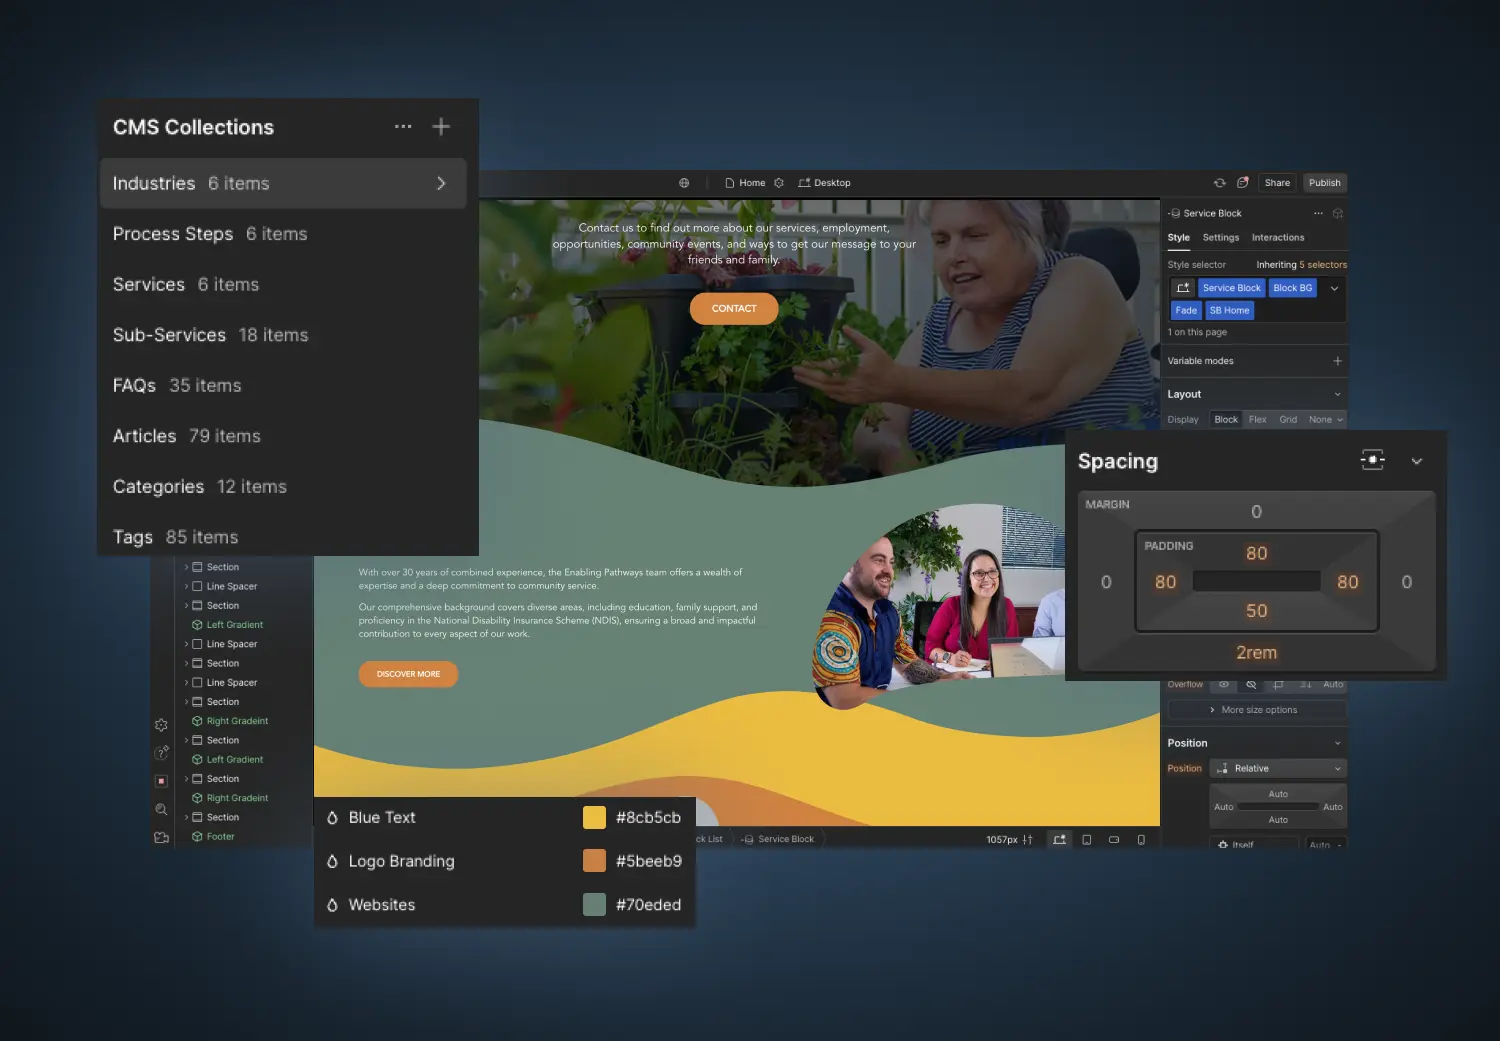The image size is (1500, 1041).
Task: Open the apps icon in left sidebar
Action: pos(161,725)
